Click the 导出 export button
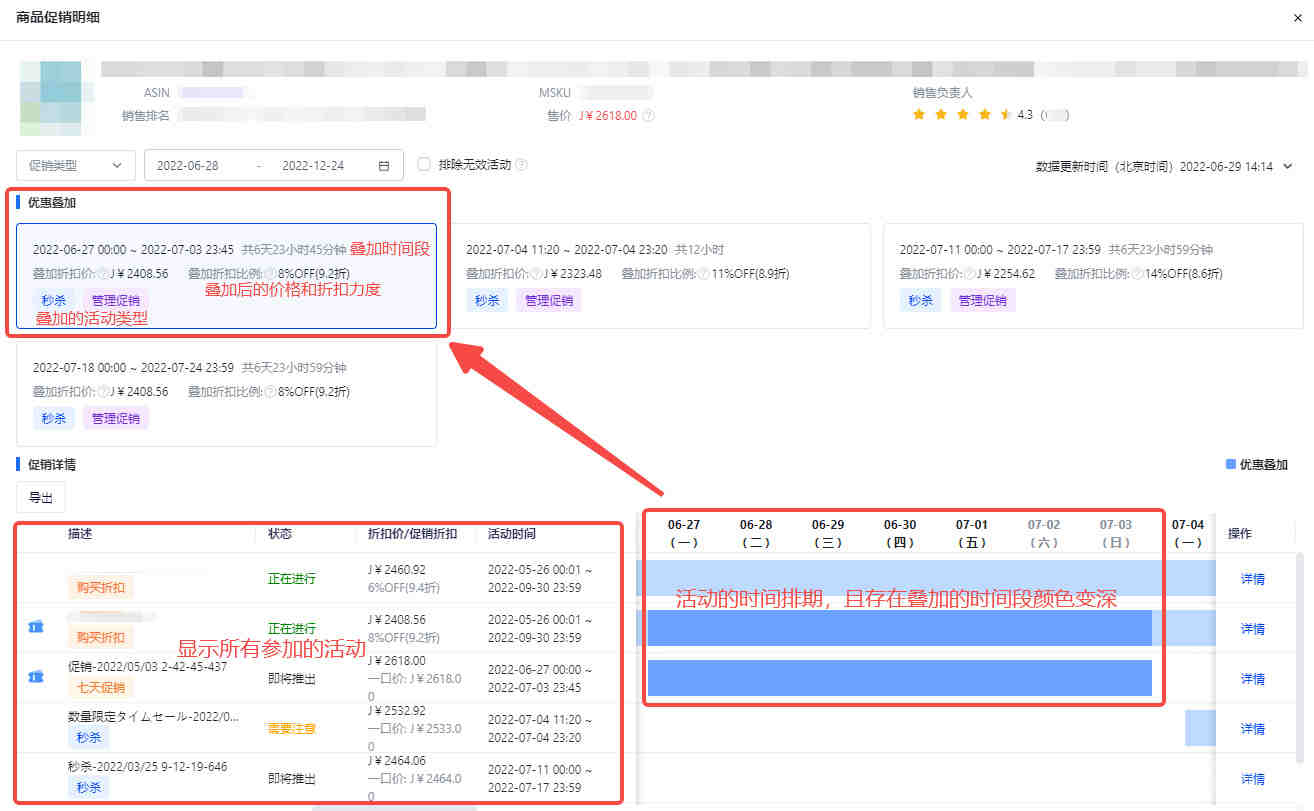The height and width of the screenshot is (811, 1314). (x=41, y=497)
